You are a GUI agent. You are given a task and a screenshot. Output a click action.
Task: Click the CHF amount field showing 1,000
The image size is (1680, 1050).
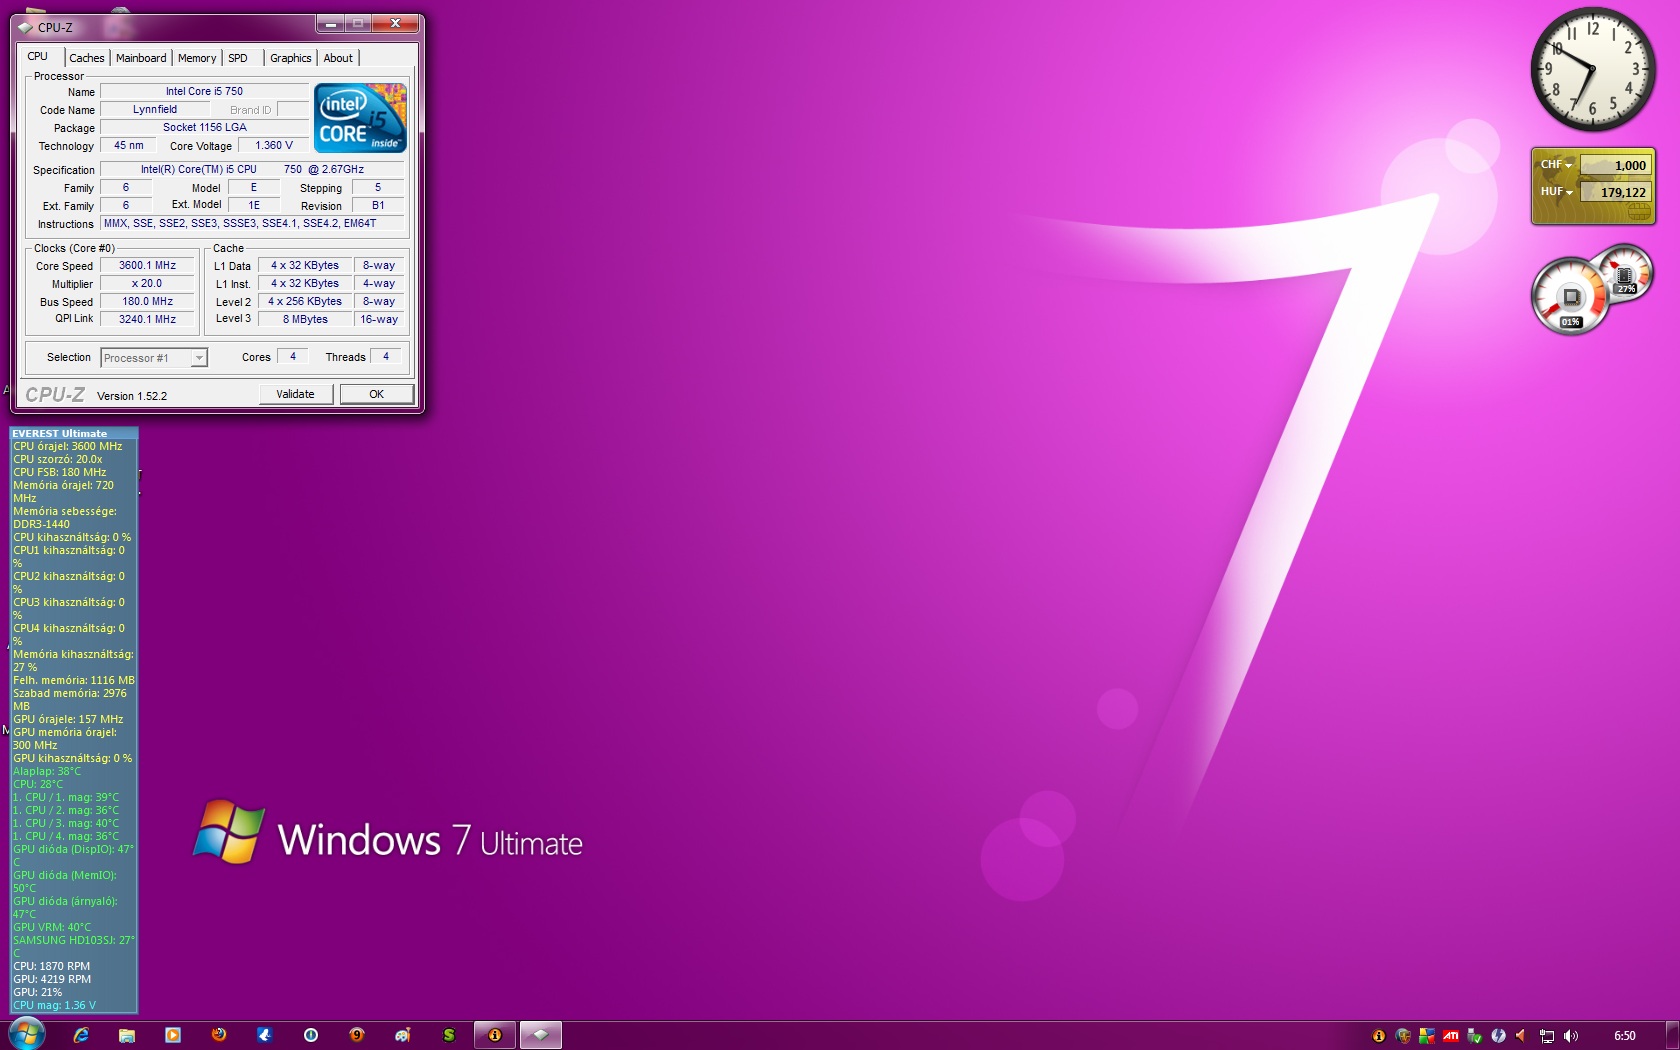1615,165
